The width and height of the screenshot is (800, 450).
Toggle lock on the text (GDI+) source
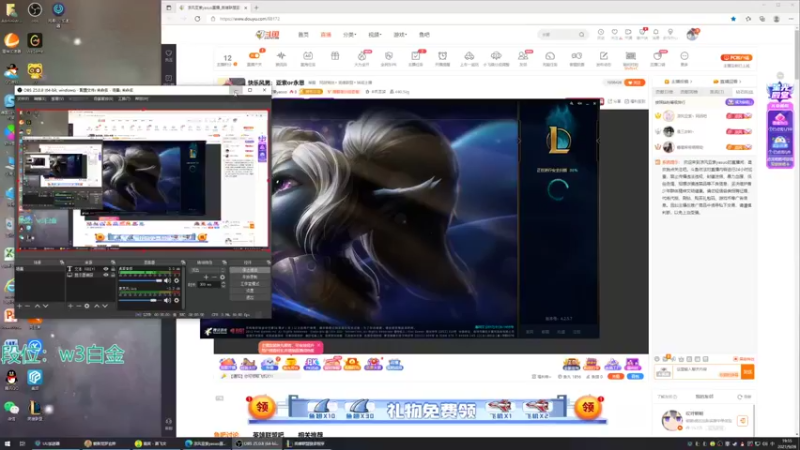pyautogui.click(x=113, y=269)
